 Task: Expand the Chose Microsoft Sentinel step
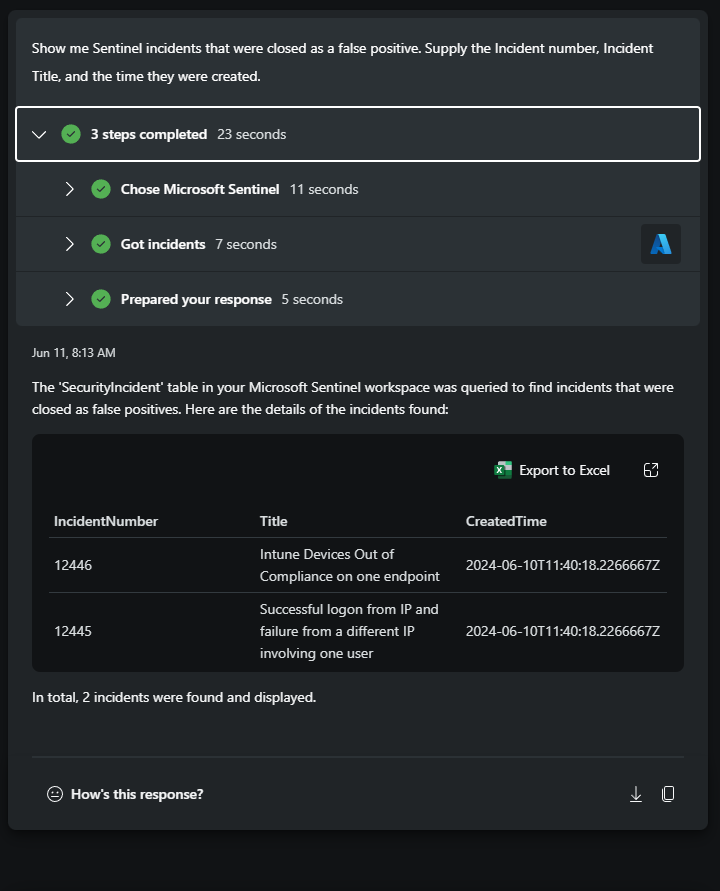[69, 189]
